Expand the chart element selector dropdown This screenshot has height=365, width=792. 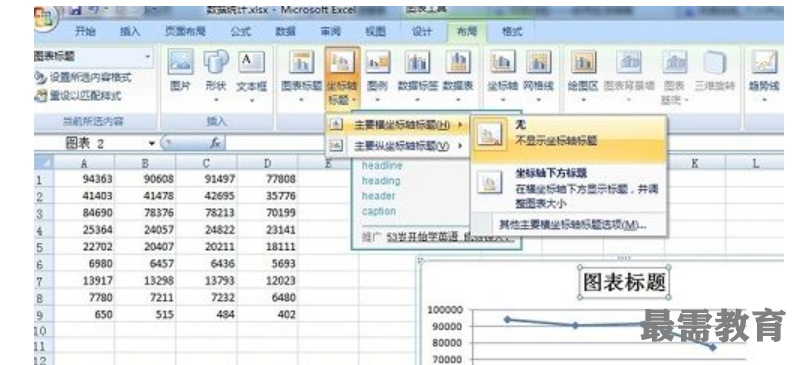148,57
